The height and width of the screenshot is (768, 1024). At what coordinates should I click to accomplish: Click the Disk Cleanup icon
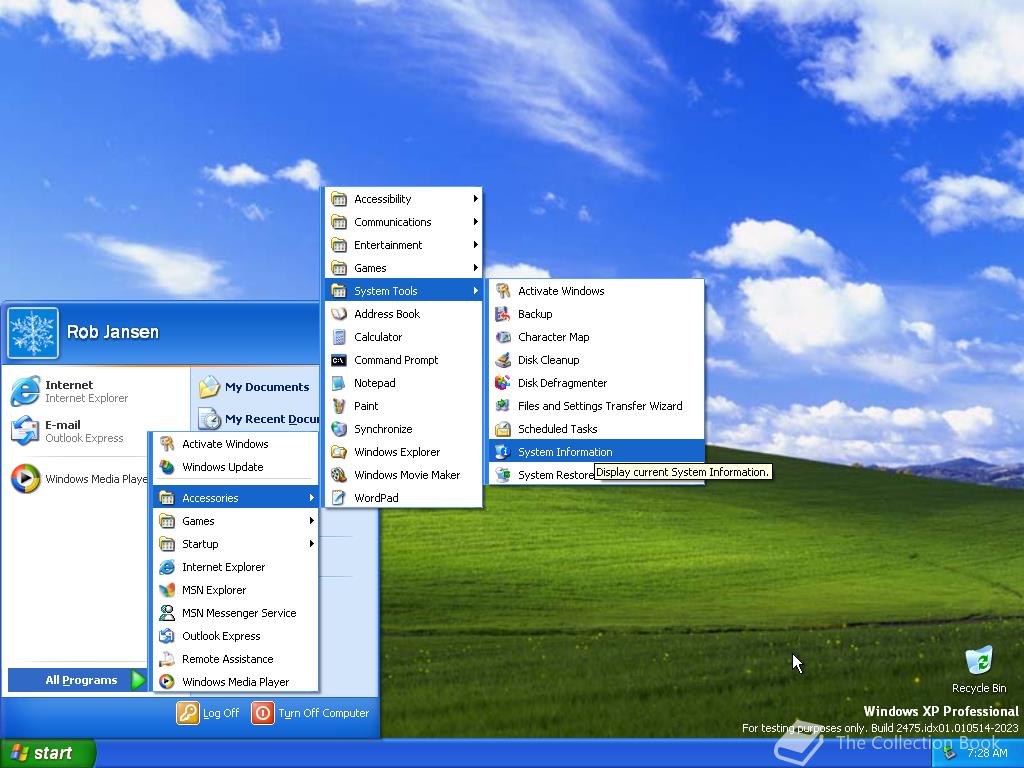point(502,360)
